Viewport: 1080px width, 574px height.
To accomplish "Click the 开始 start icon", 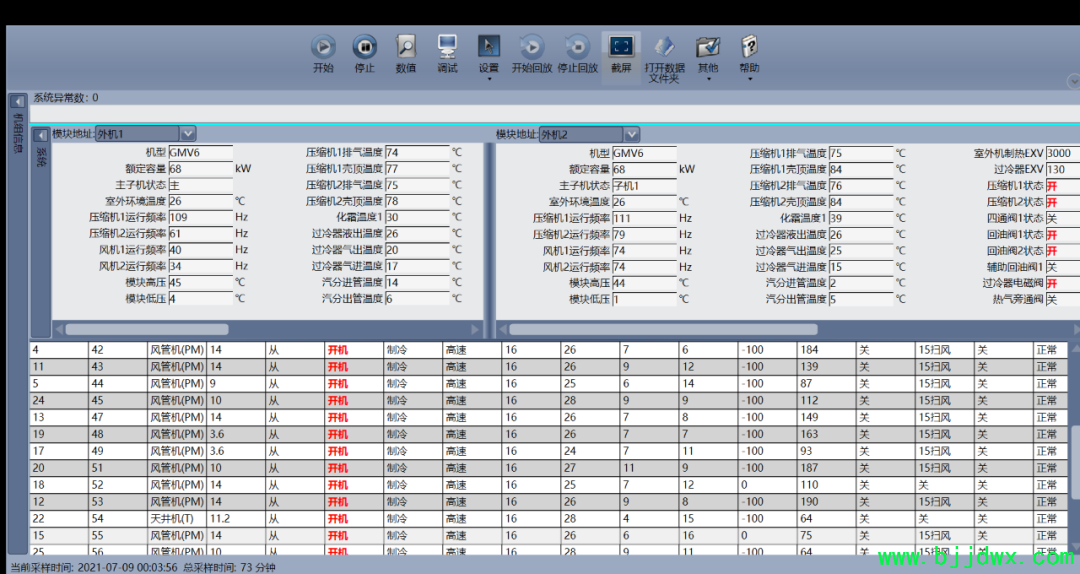I will [x=323, y=47].
